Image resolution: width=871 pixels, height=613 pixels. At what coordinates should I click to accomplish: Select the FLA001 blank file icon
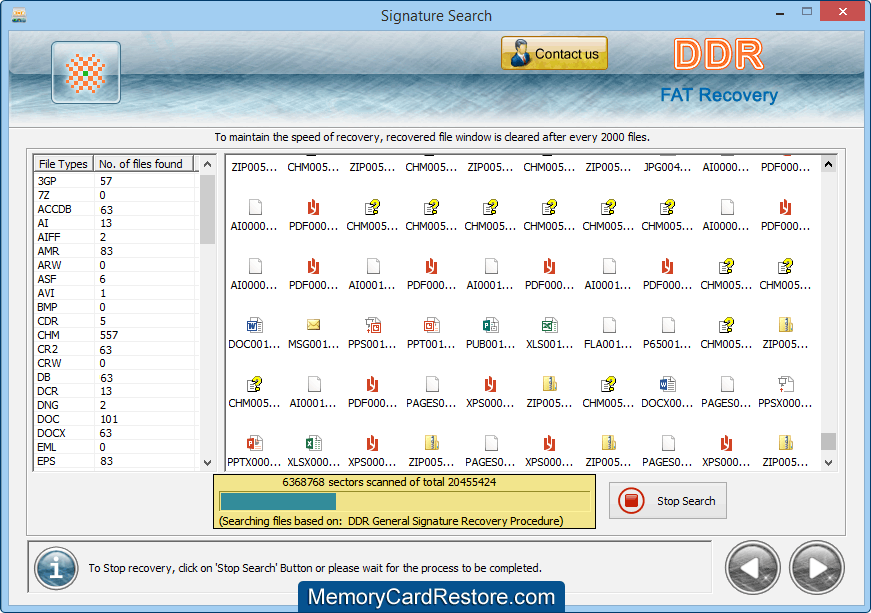pos(609,325)
